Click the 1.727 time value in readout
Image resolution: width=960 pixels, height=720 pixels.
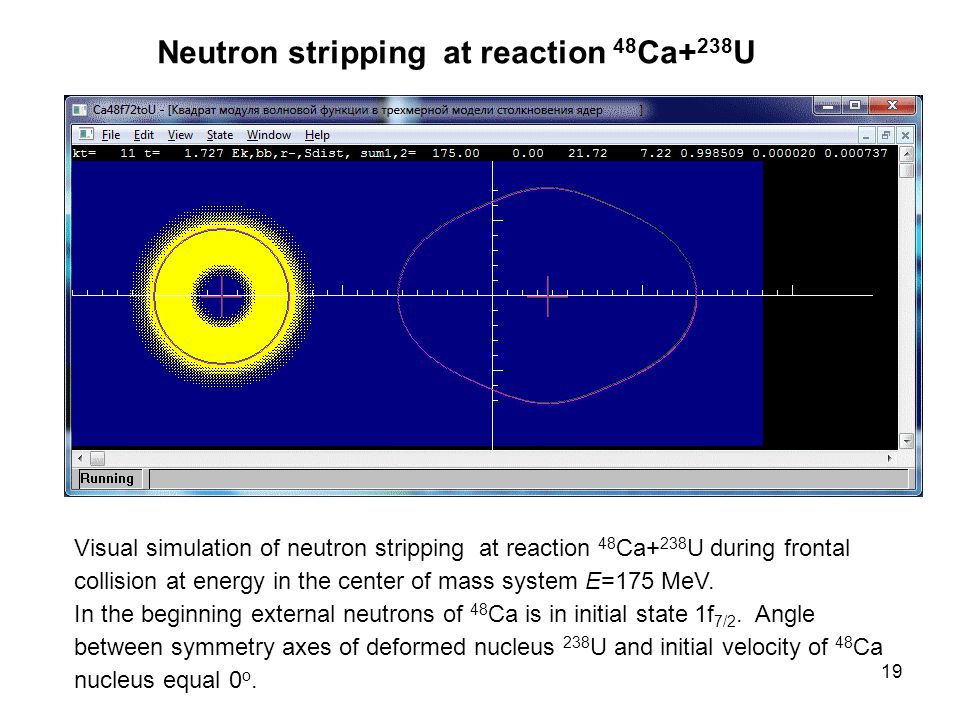coord(203,153)
